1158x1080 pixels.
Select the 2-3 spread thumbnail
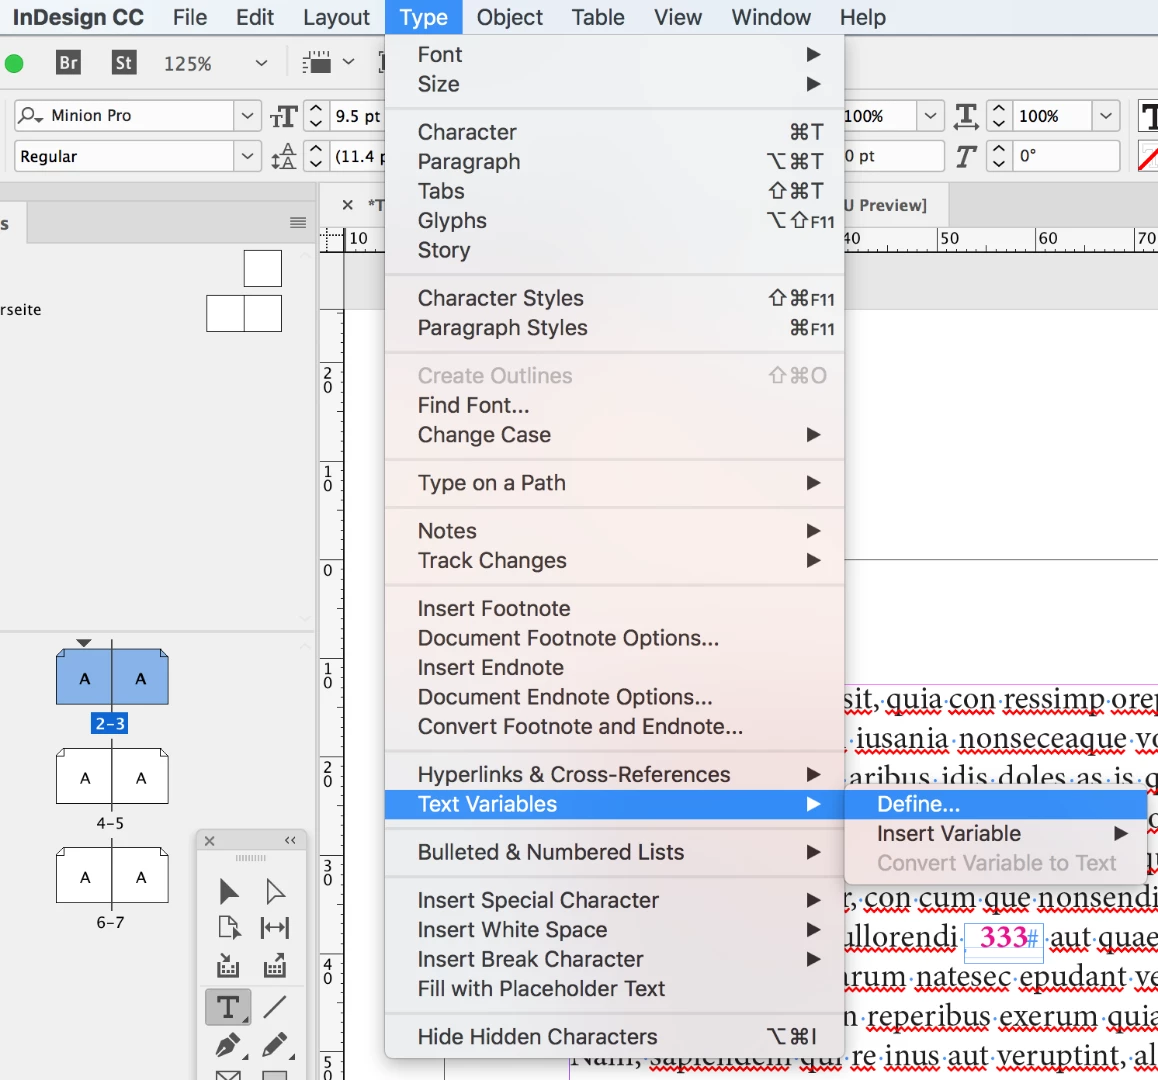tap(112, 677)
